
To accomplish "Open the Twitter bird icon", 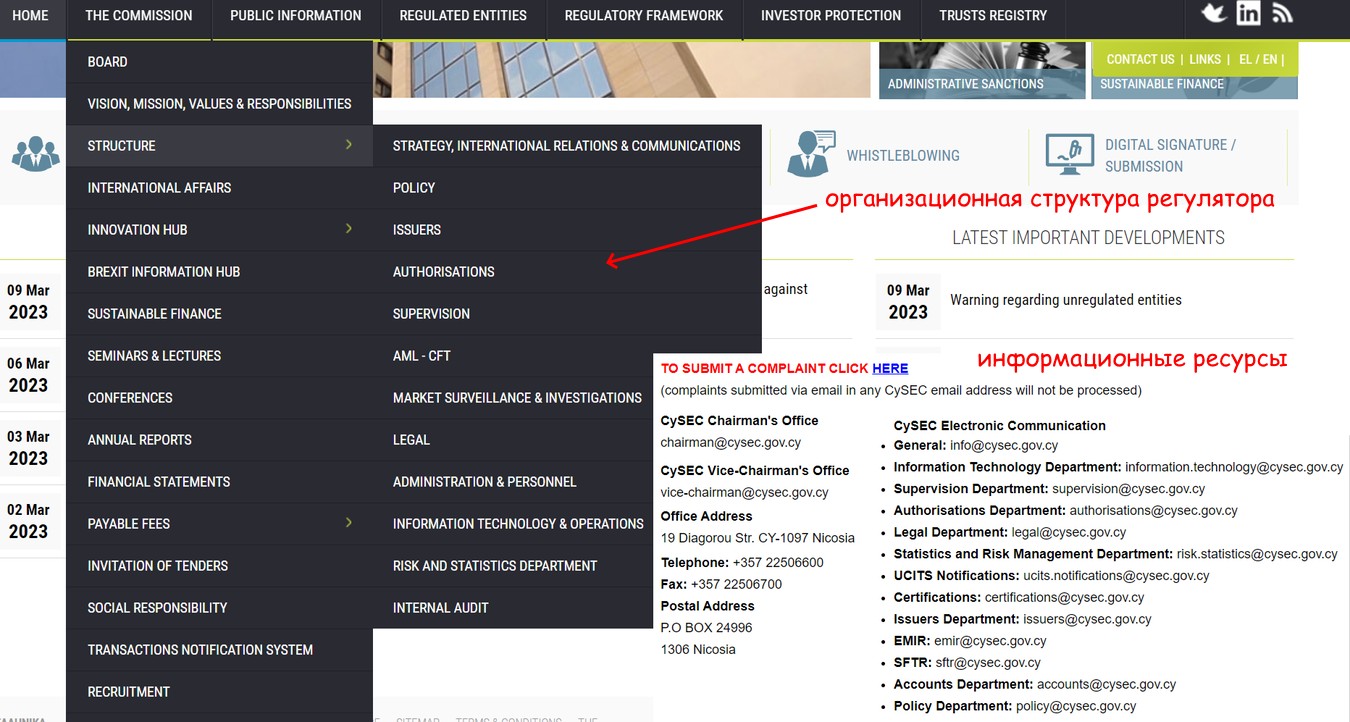I will click(x=1213, y=12).
